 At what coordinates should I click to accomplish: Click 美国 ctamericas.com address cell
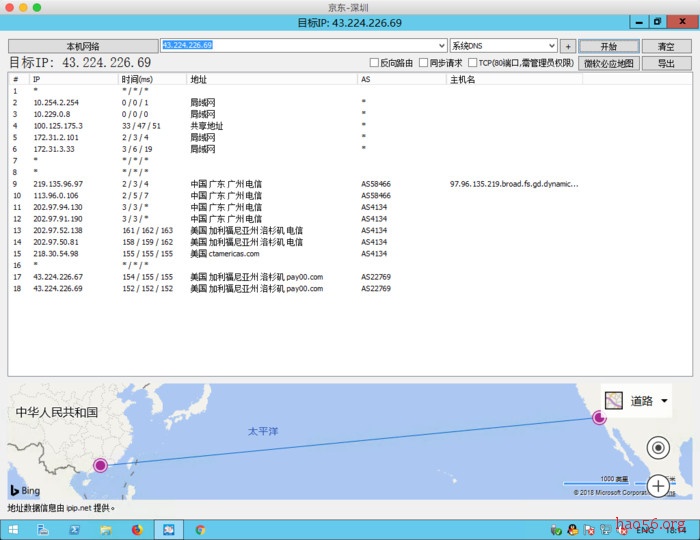225,253
